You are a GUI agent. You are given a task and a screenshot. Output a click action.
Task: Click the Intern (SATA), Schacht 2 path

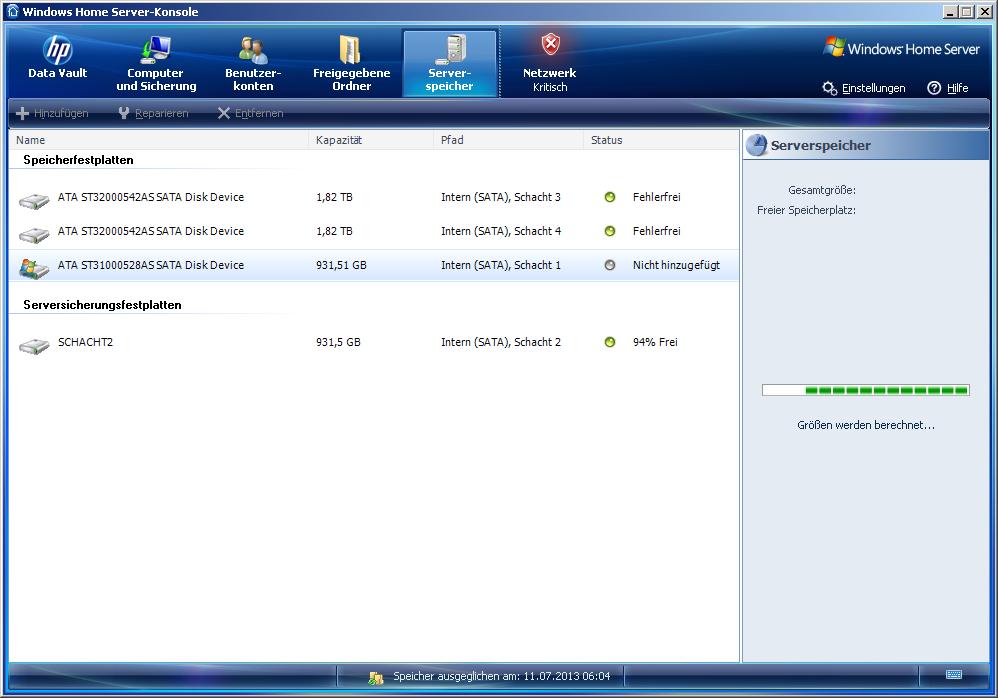click(x=501, y=342)
